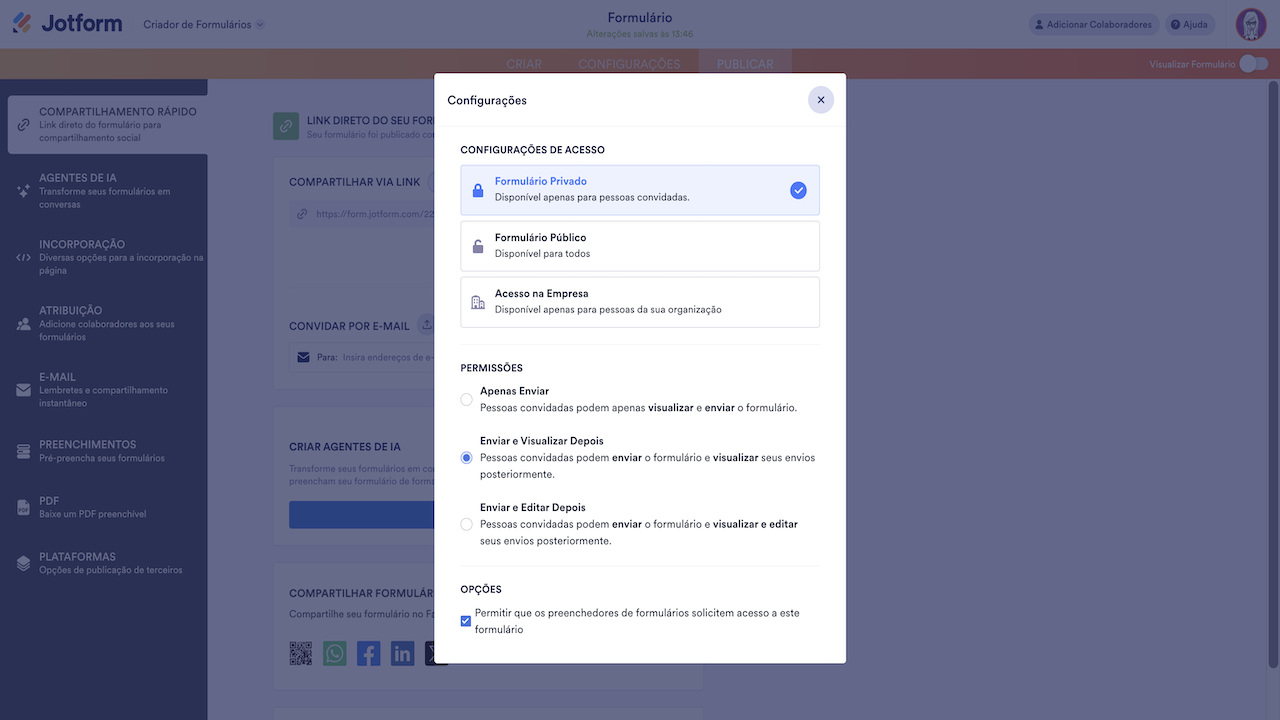Open Compartilhamento Rápido via its link icon

coord(23,124)
